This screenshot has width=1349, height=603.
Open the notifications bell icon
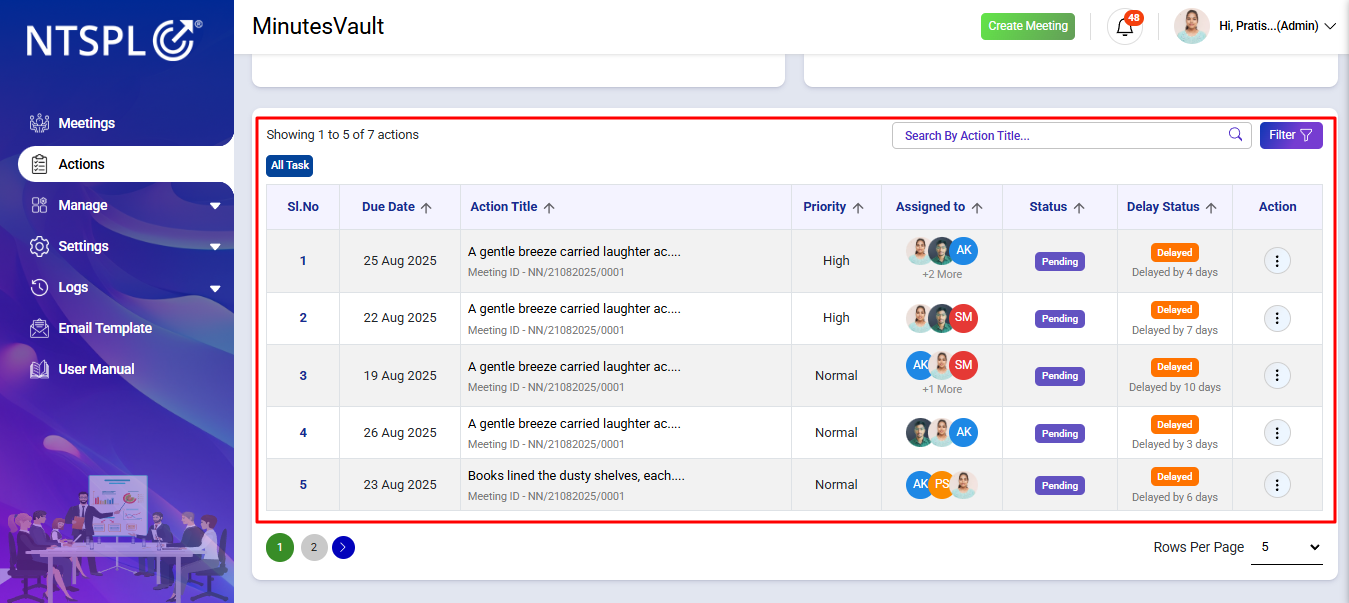point(1125,27)
